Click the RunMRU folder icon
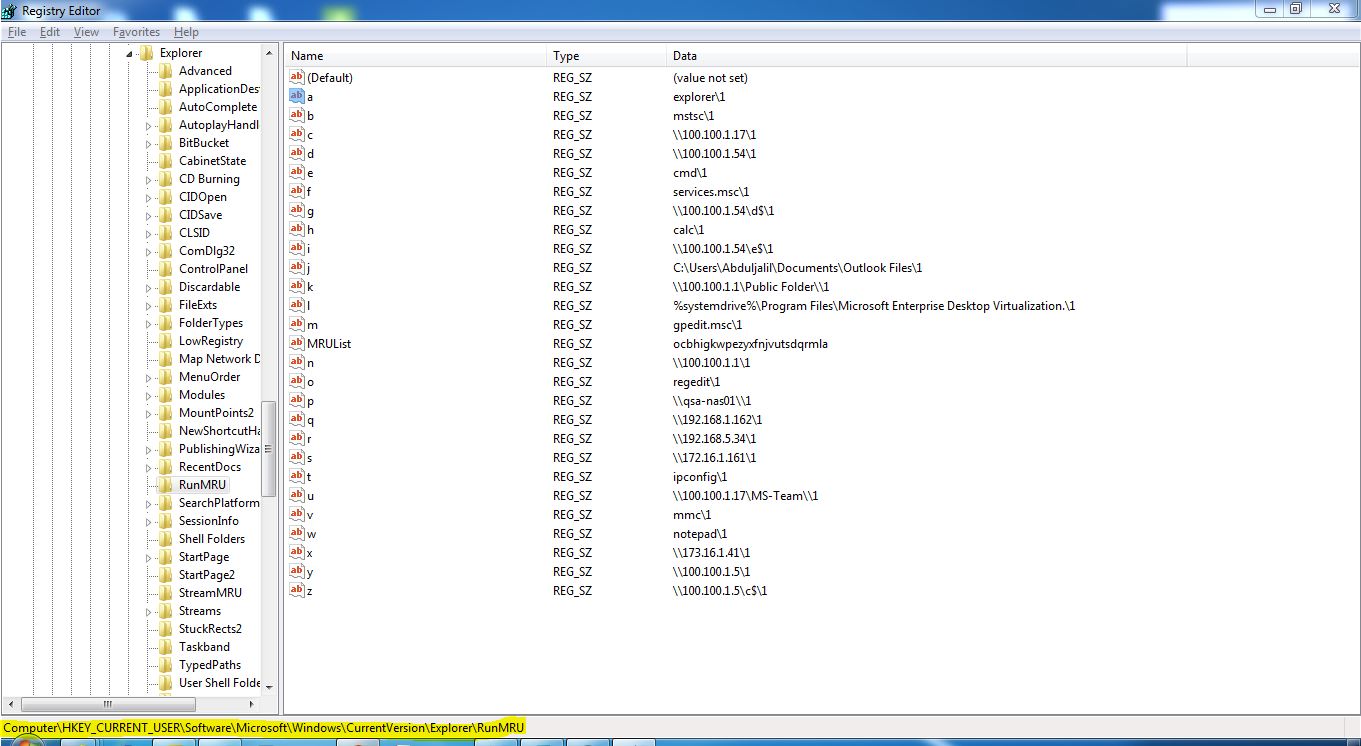1361x746 pixels. 165,485
